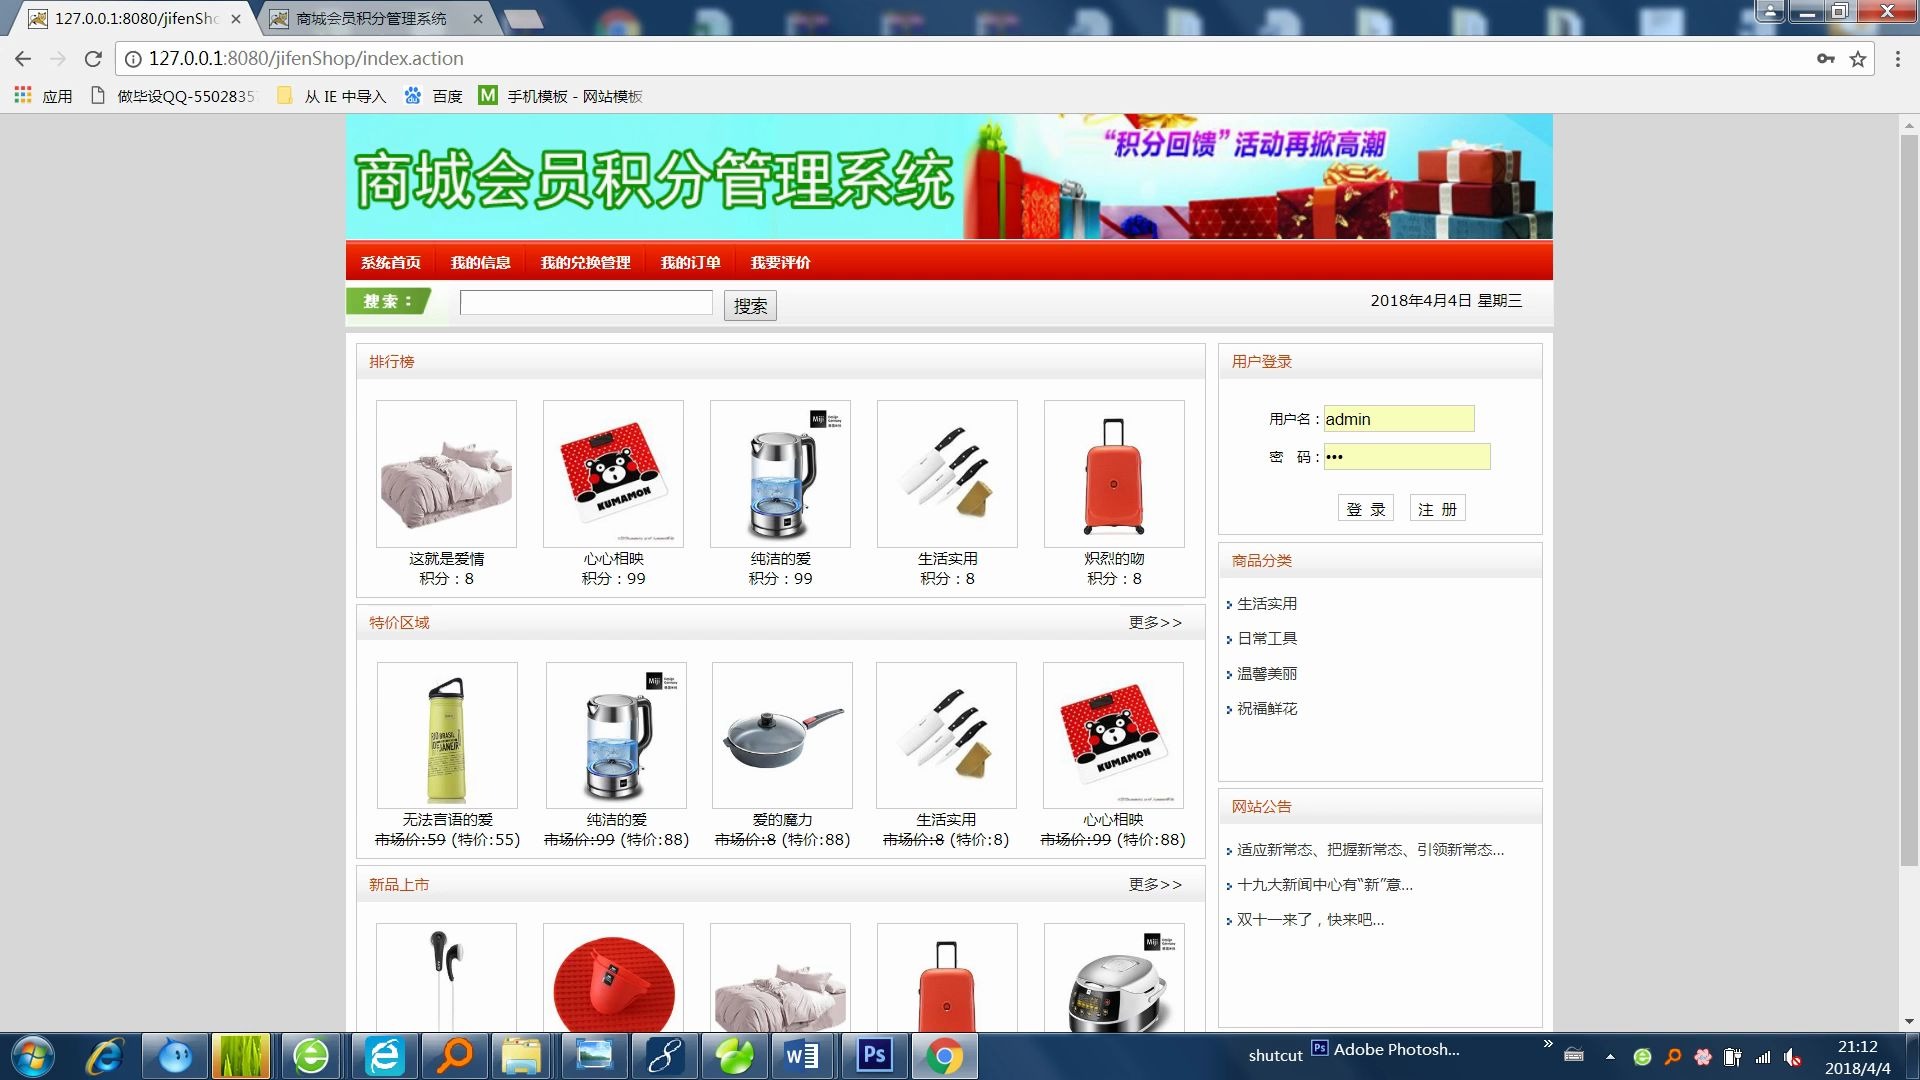Open Word from the taskbar

click(802, 1056)
